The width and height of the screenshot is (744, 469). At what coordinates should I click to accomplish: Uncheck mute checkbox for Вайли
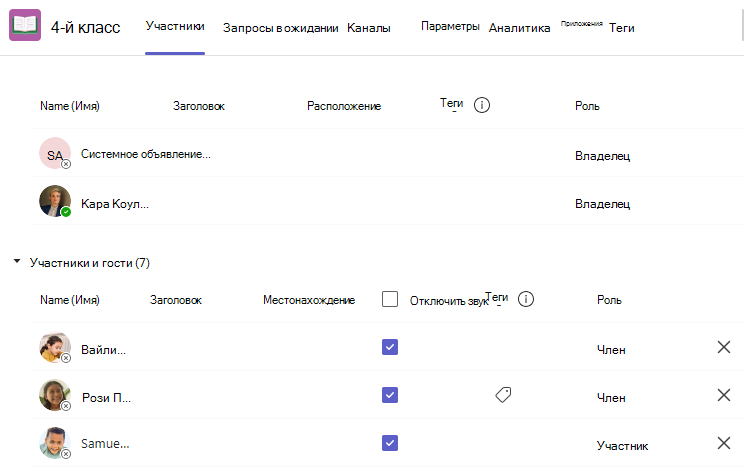[390, 347]
